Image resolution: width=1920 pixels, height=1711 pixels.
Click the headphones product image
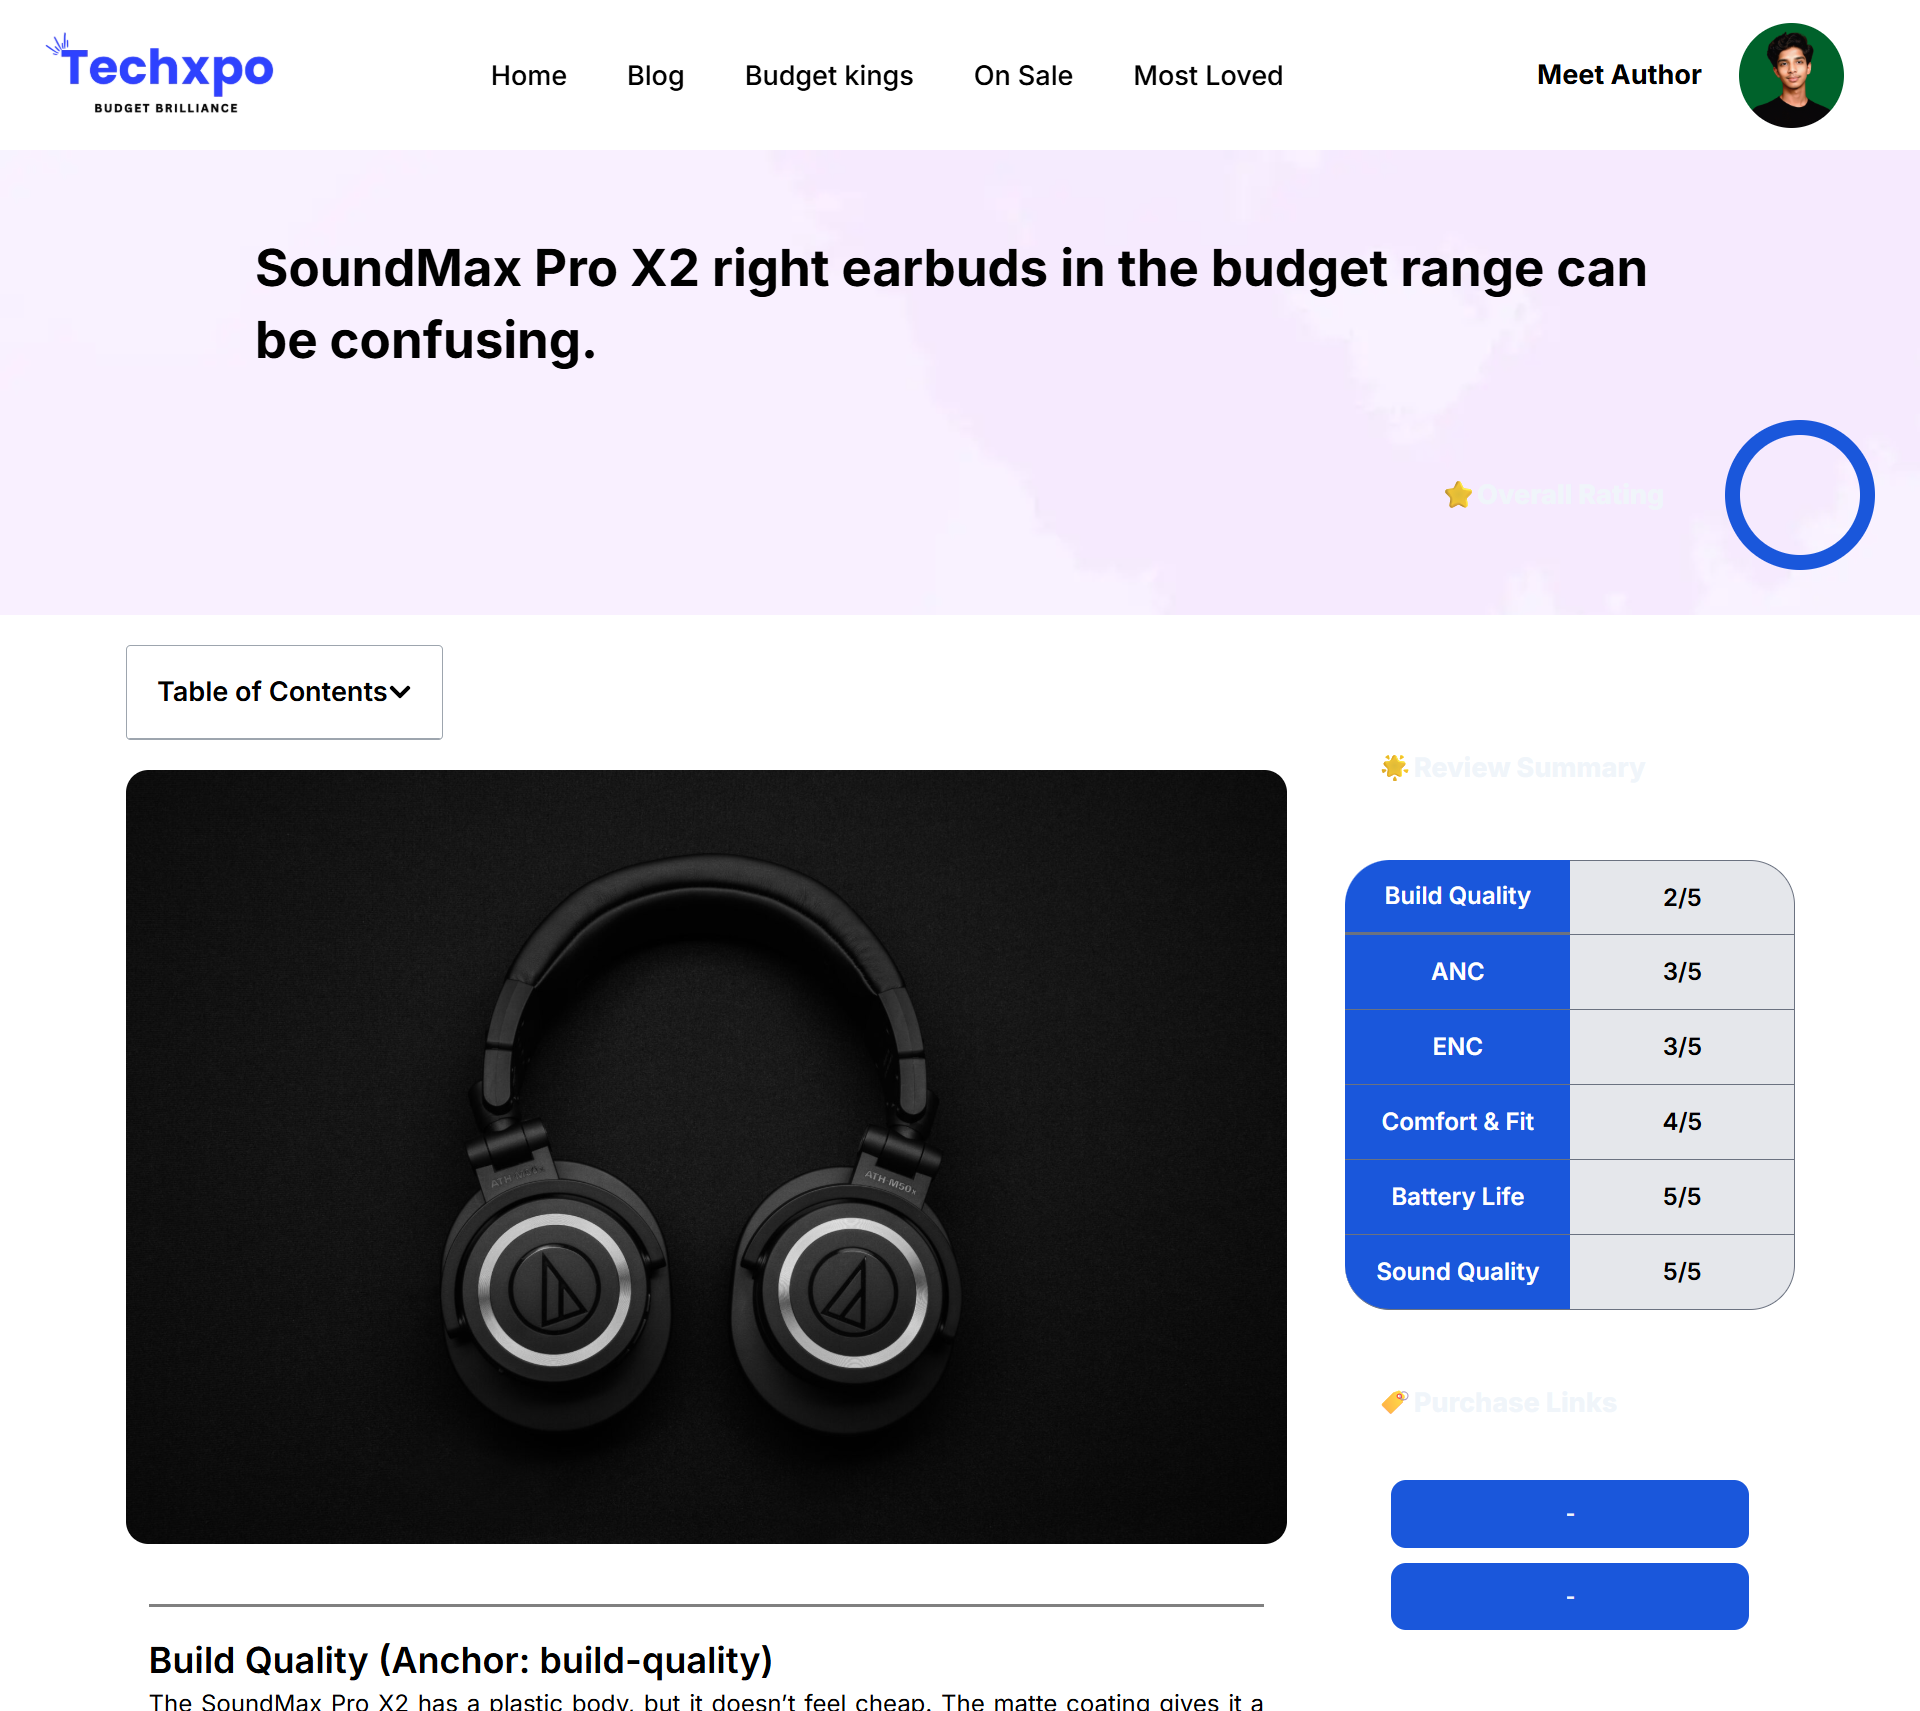706,1157
